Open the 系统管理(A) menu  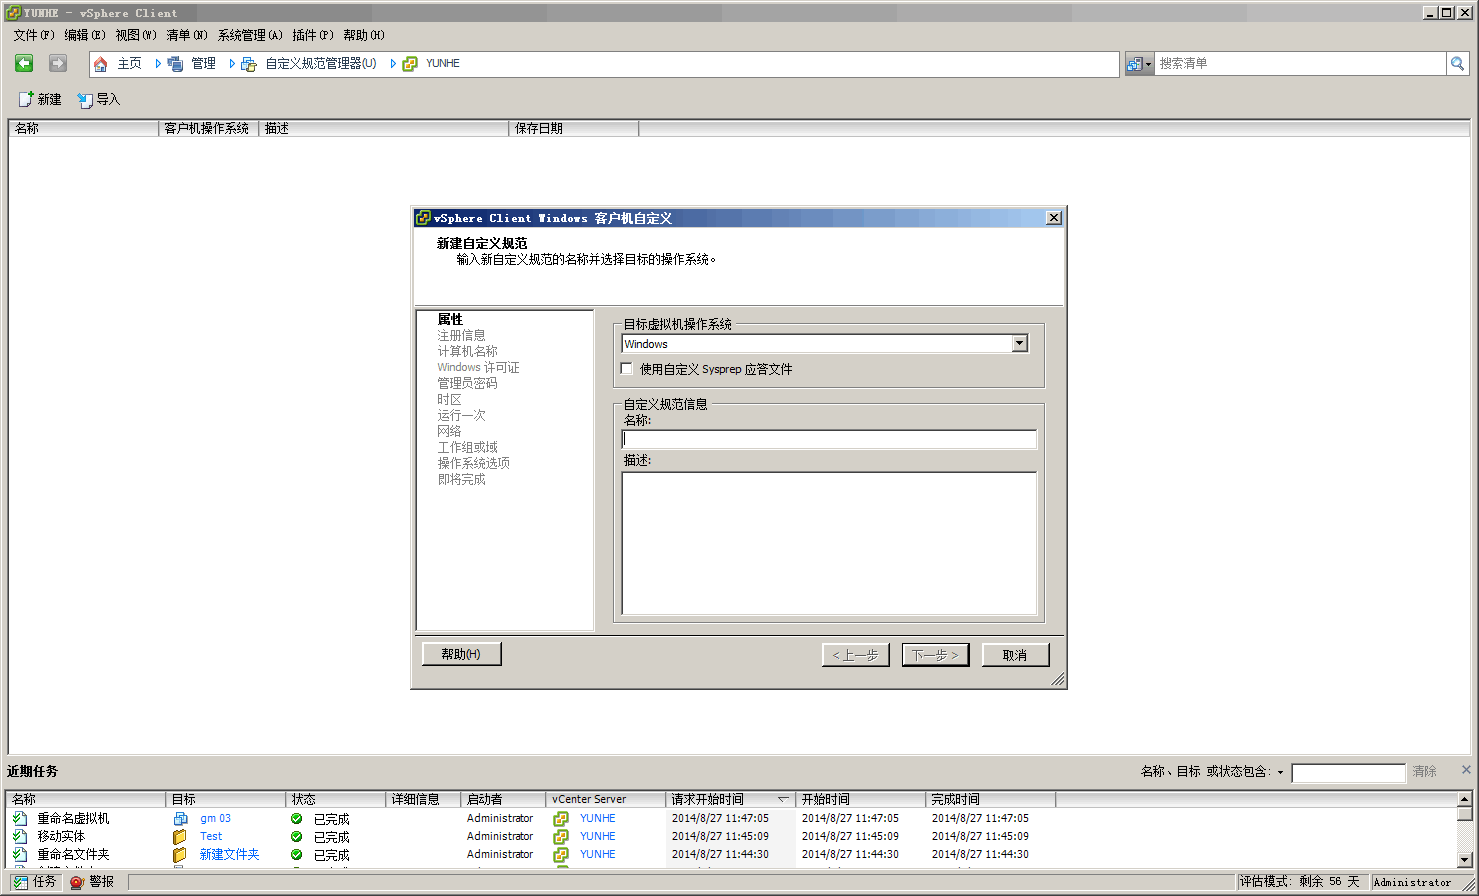pyautogui.click(x=250, y=35)
